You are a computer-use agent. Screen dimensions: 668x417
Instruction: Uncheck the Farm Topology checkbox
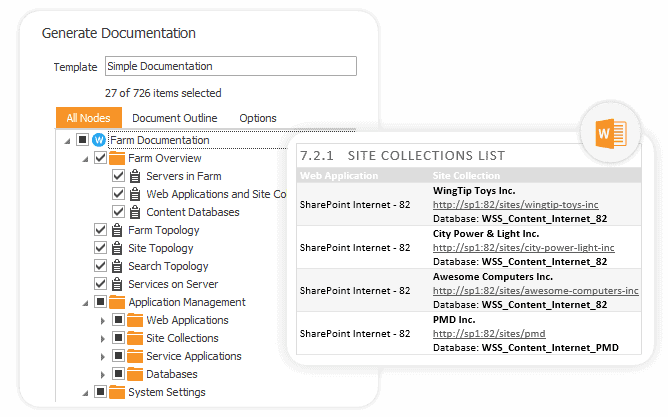100,230
